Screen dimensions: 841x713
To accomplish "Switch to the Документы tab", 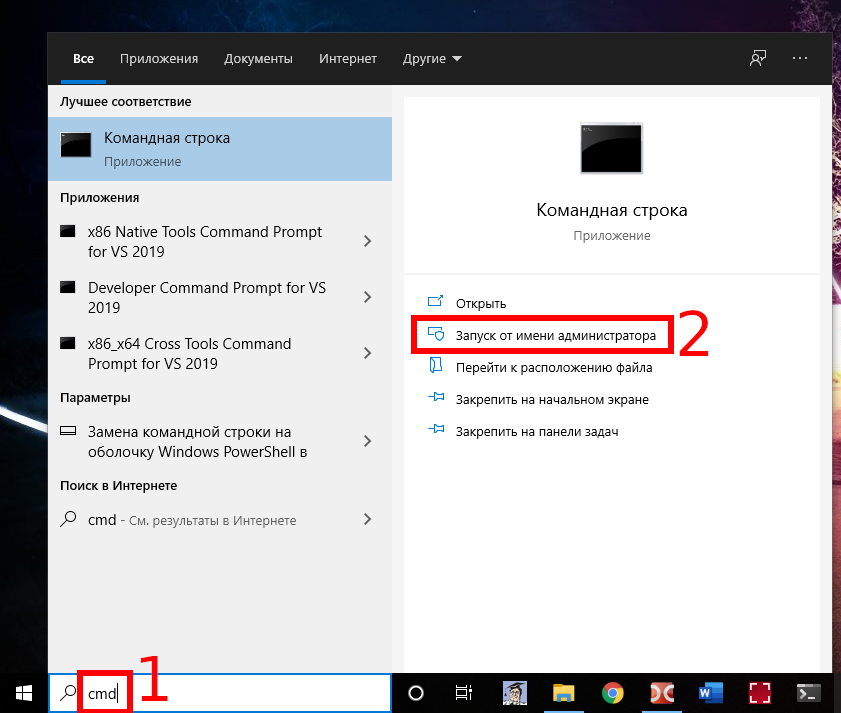I will [x=258, y=59].
